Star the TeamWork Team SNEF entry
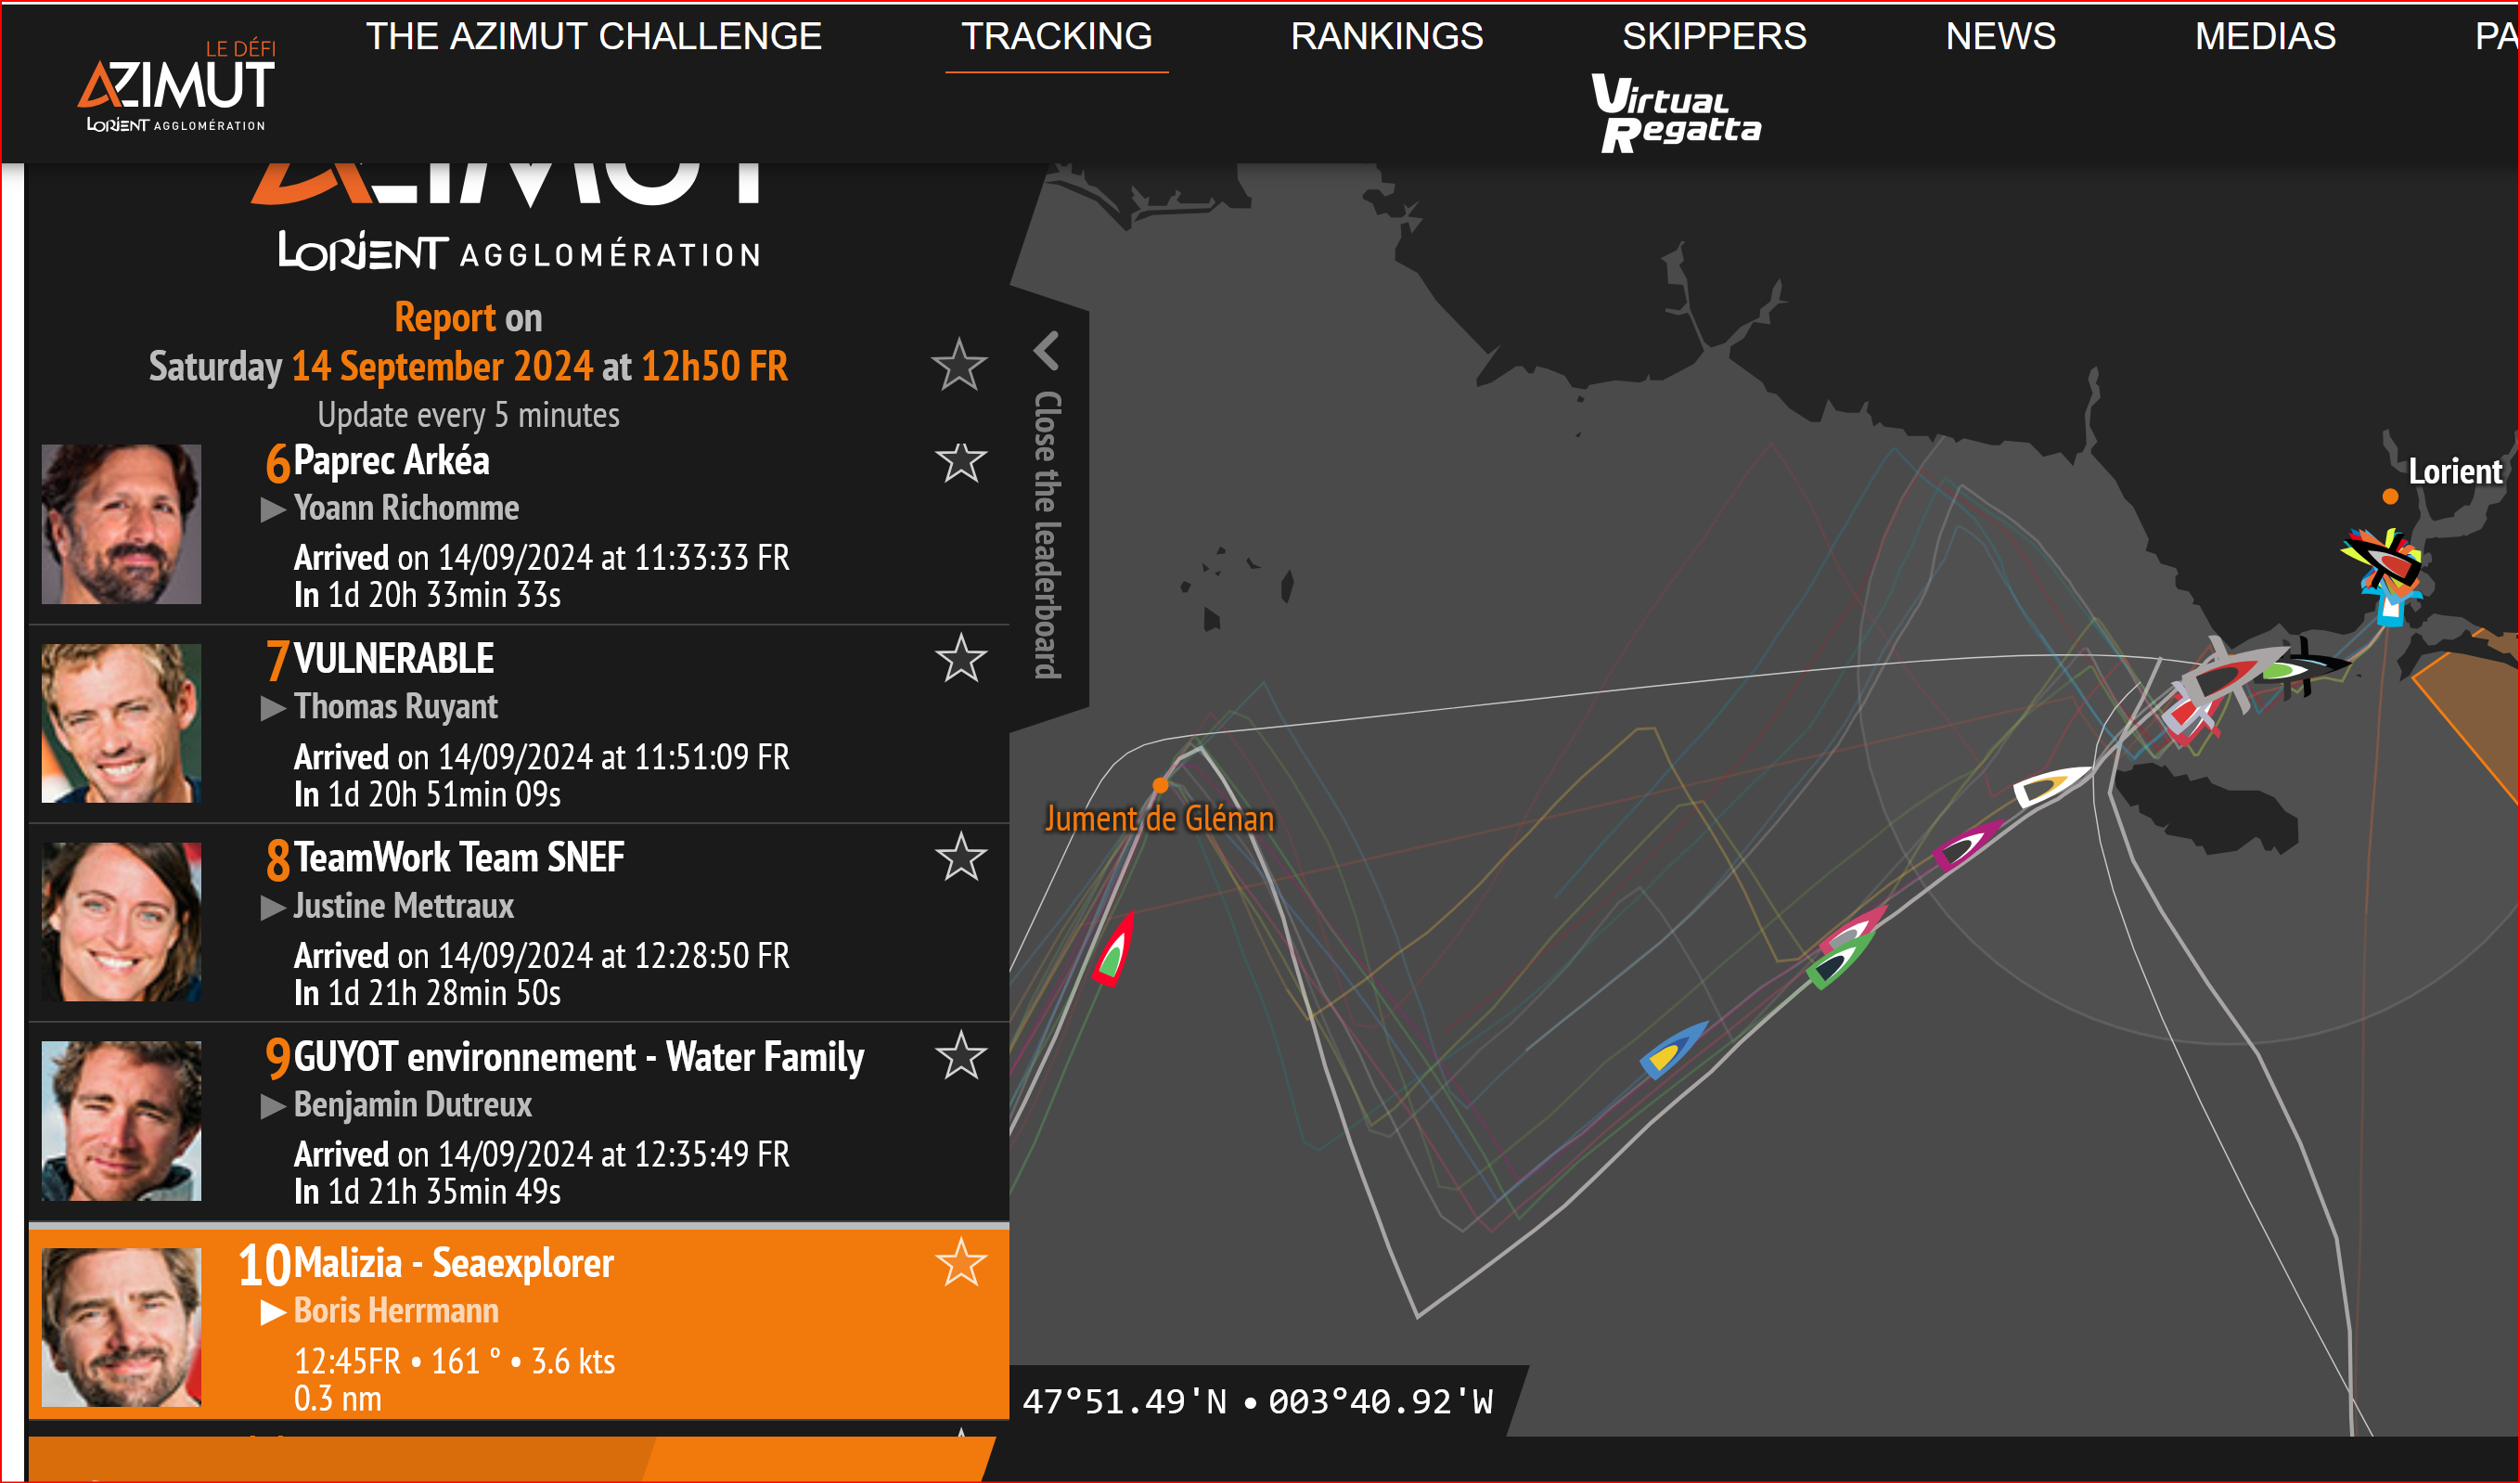2520x1483 pixels. (961, 857)
